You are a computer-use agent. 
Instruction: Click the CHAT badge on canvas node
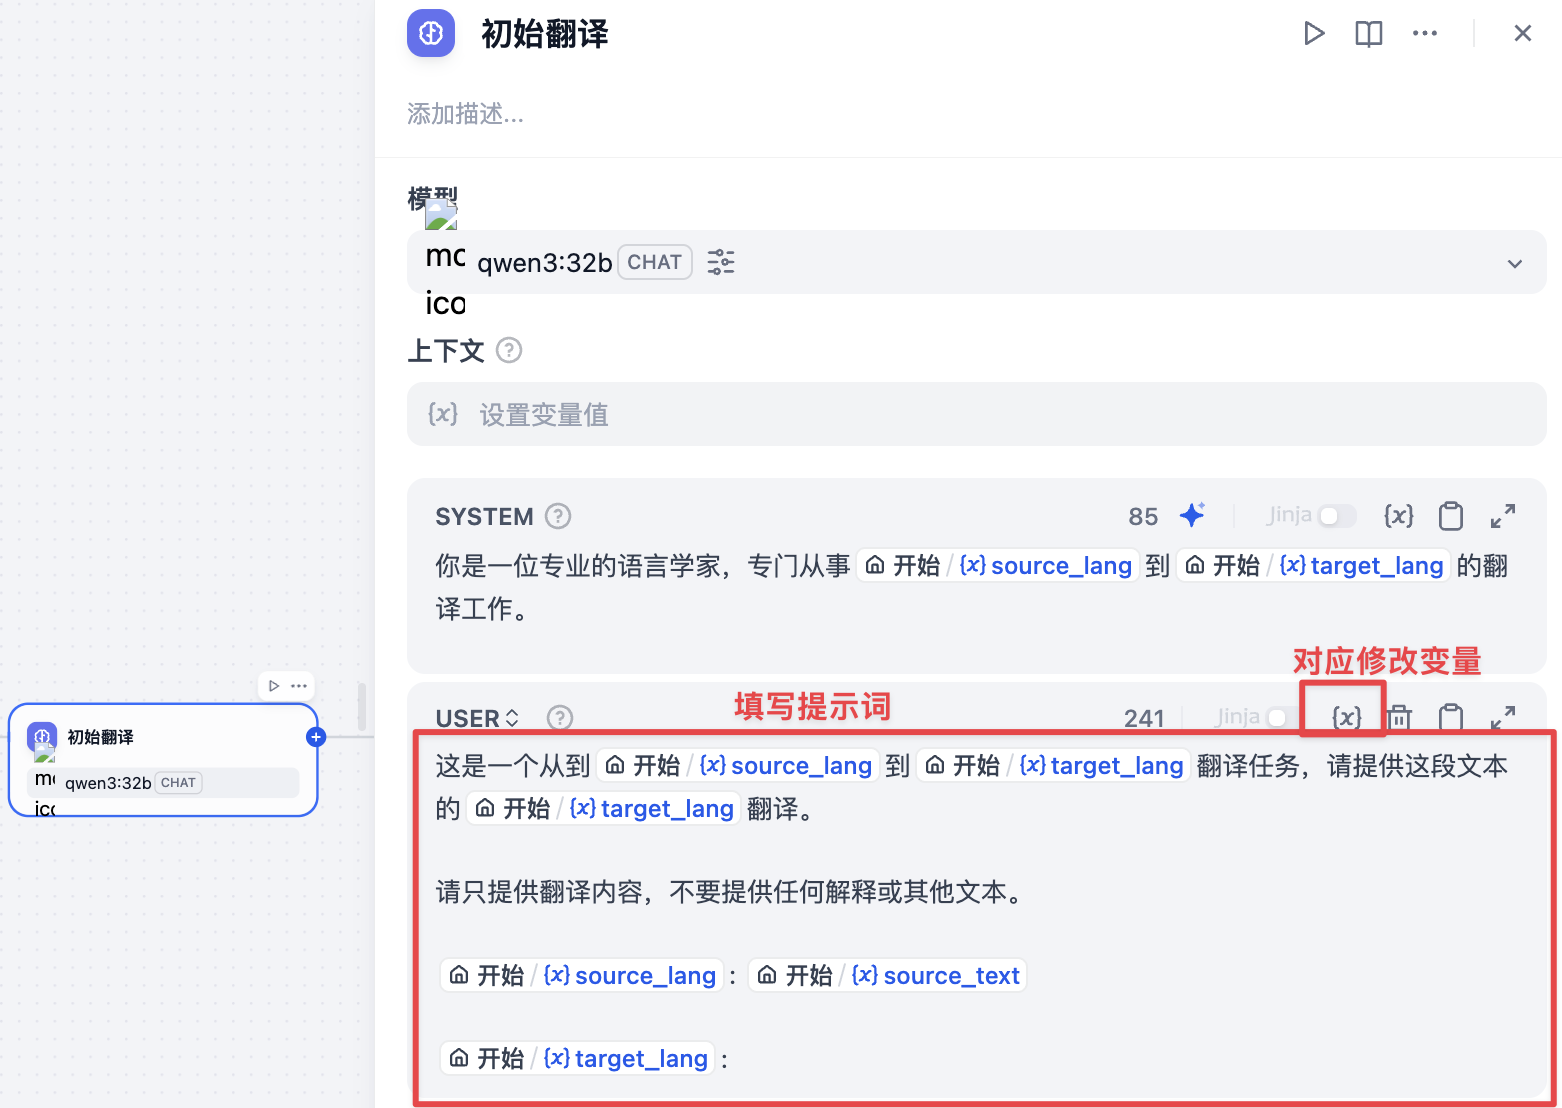click(x=178, y=783)
